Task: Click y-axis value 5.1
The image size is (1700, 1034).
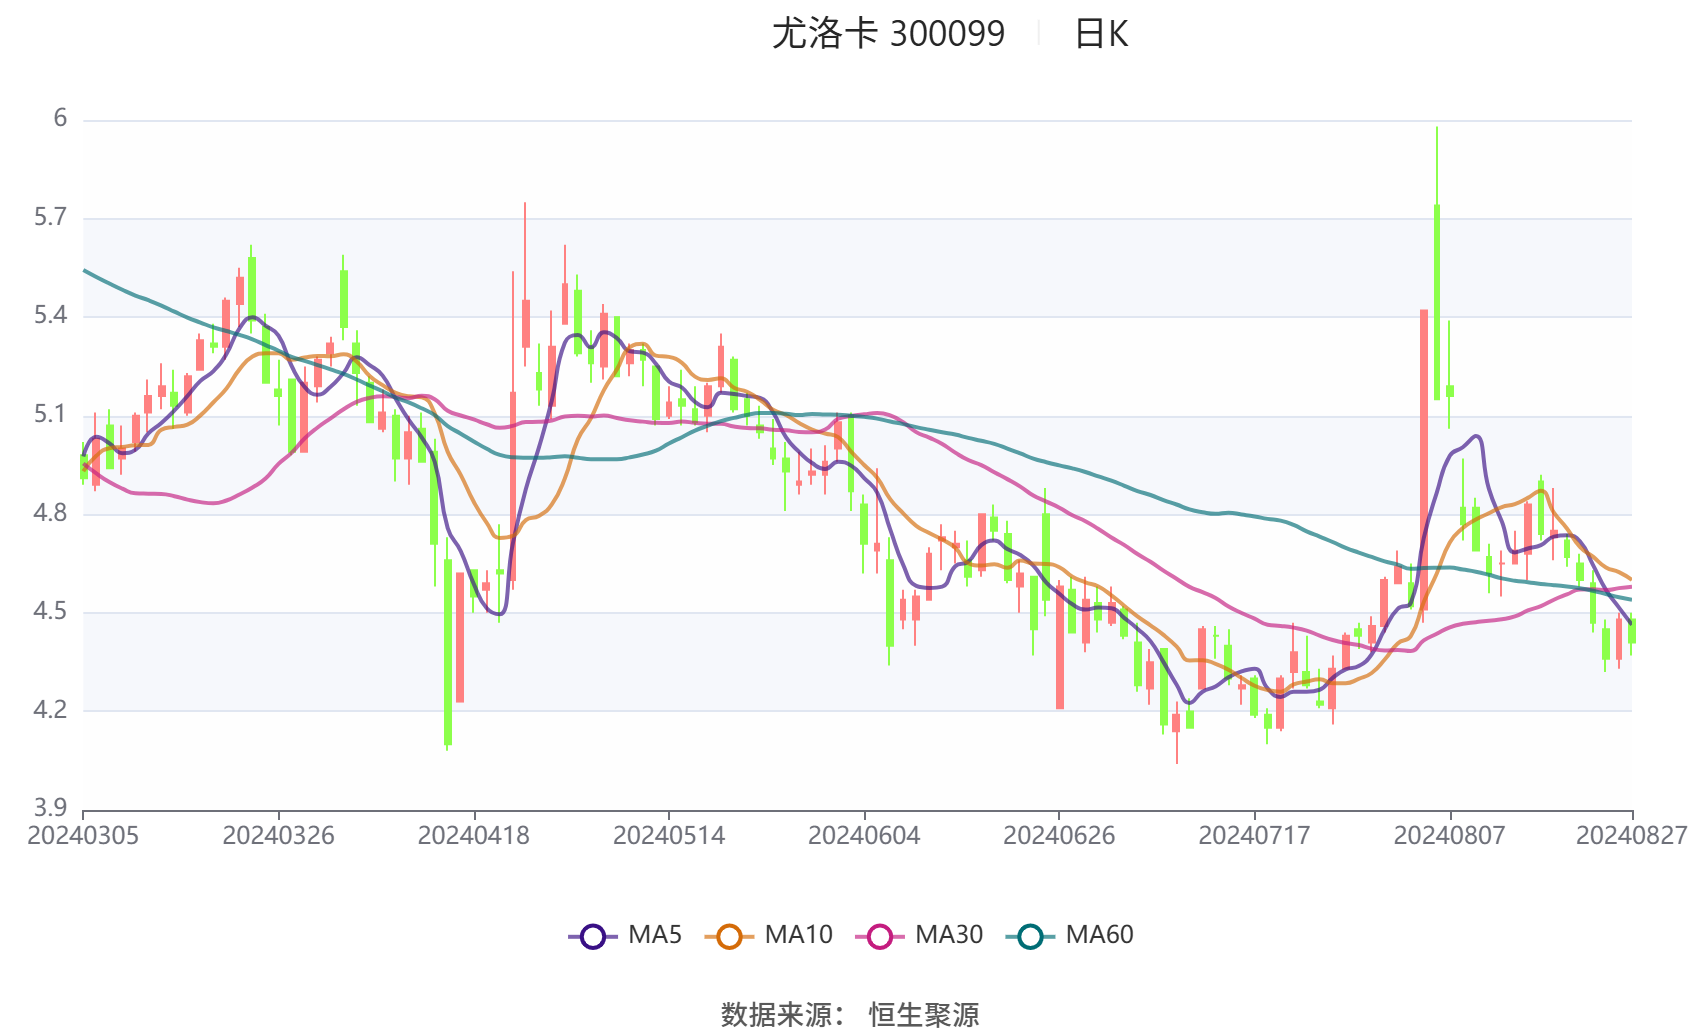Action: pos(51,415)
